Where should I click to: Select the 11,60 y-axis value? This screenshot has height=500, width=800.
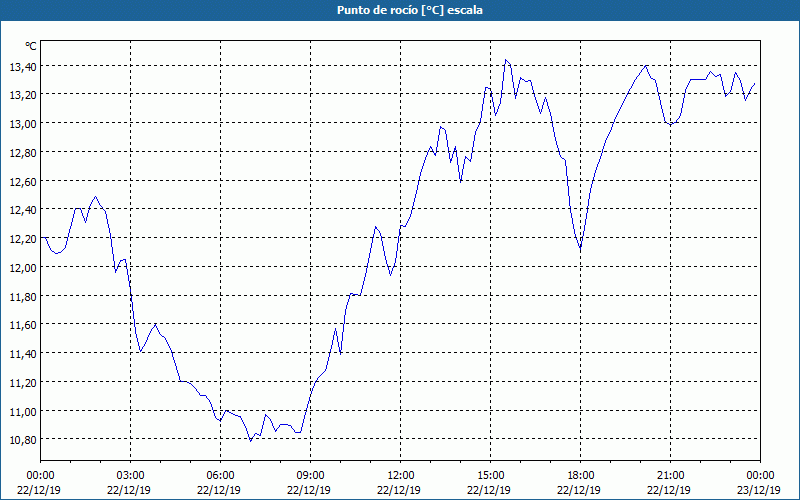point(22,324)
